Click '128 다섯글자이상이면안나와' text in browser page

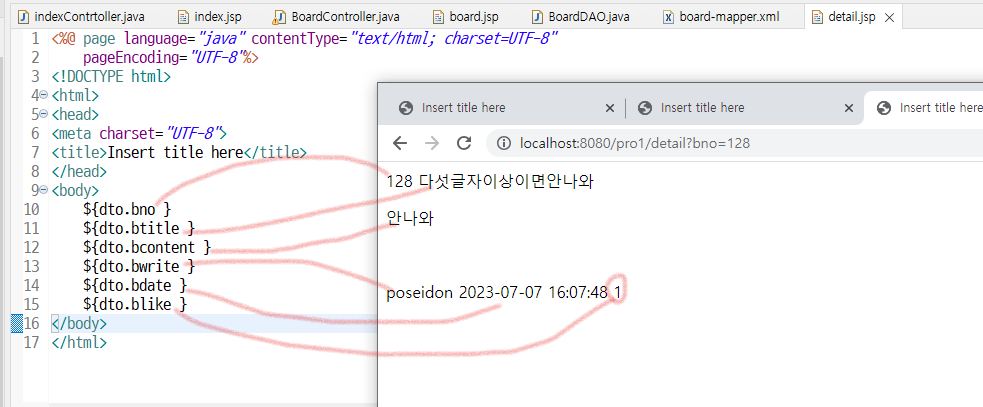tap(490, 182)
